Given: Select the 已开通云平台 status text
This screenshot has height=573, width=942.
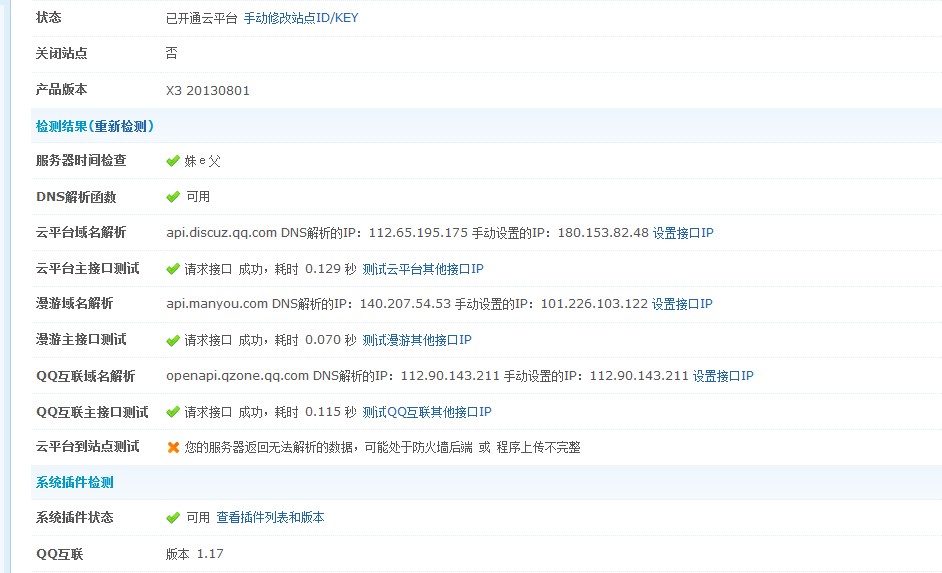Looking at the screenshot, I should pyautogui.click(x=202, y=18).
